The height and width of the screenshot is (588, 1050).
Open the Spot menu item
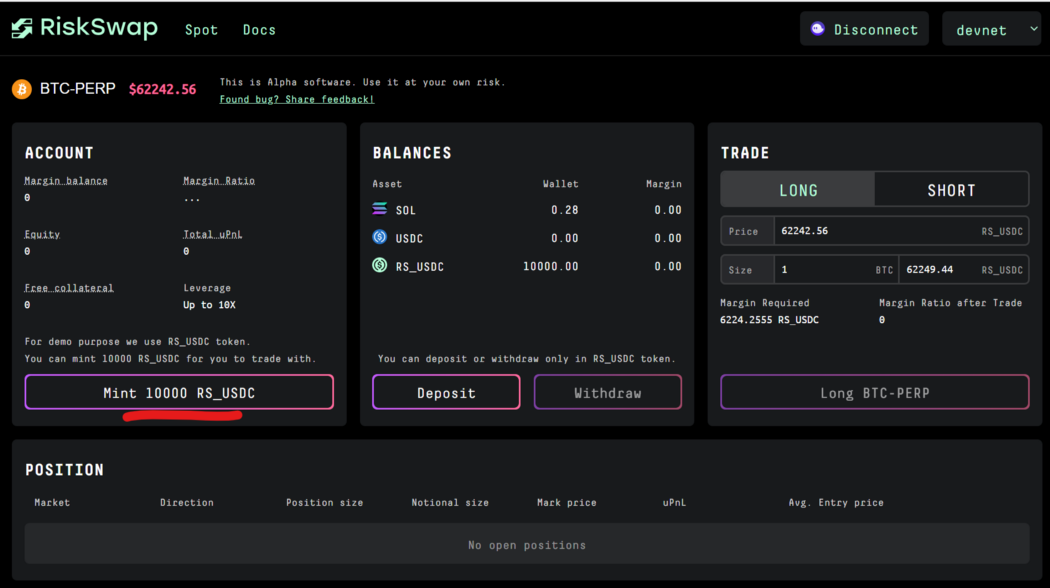pos(202,30)
